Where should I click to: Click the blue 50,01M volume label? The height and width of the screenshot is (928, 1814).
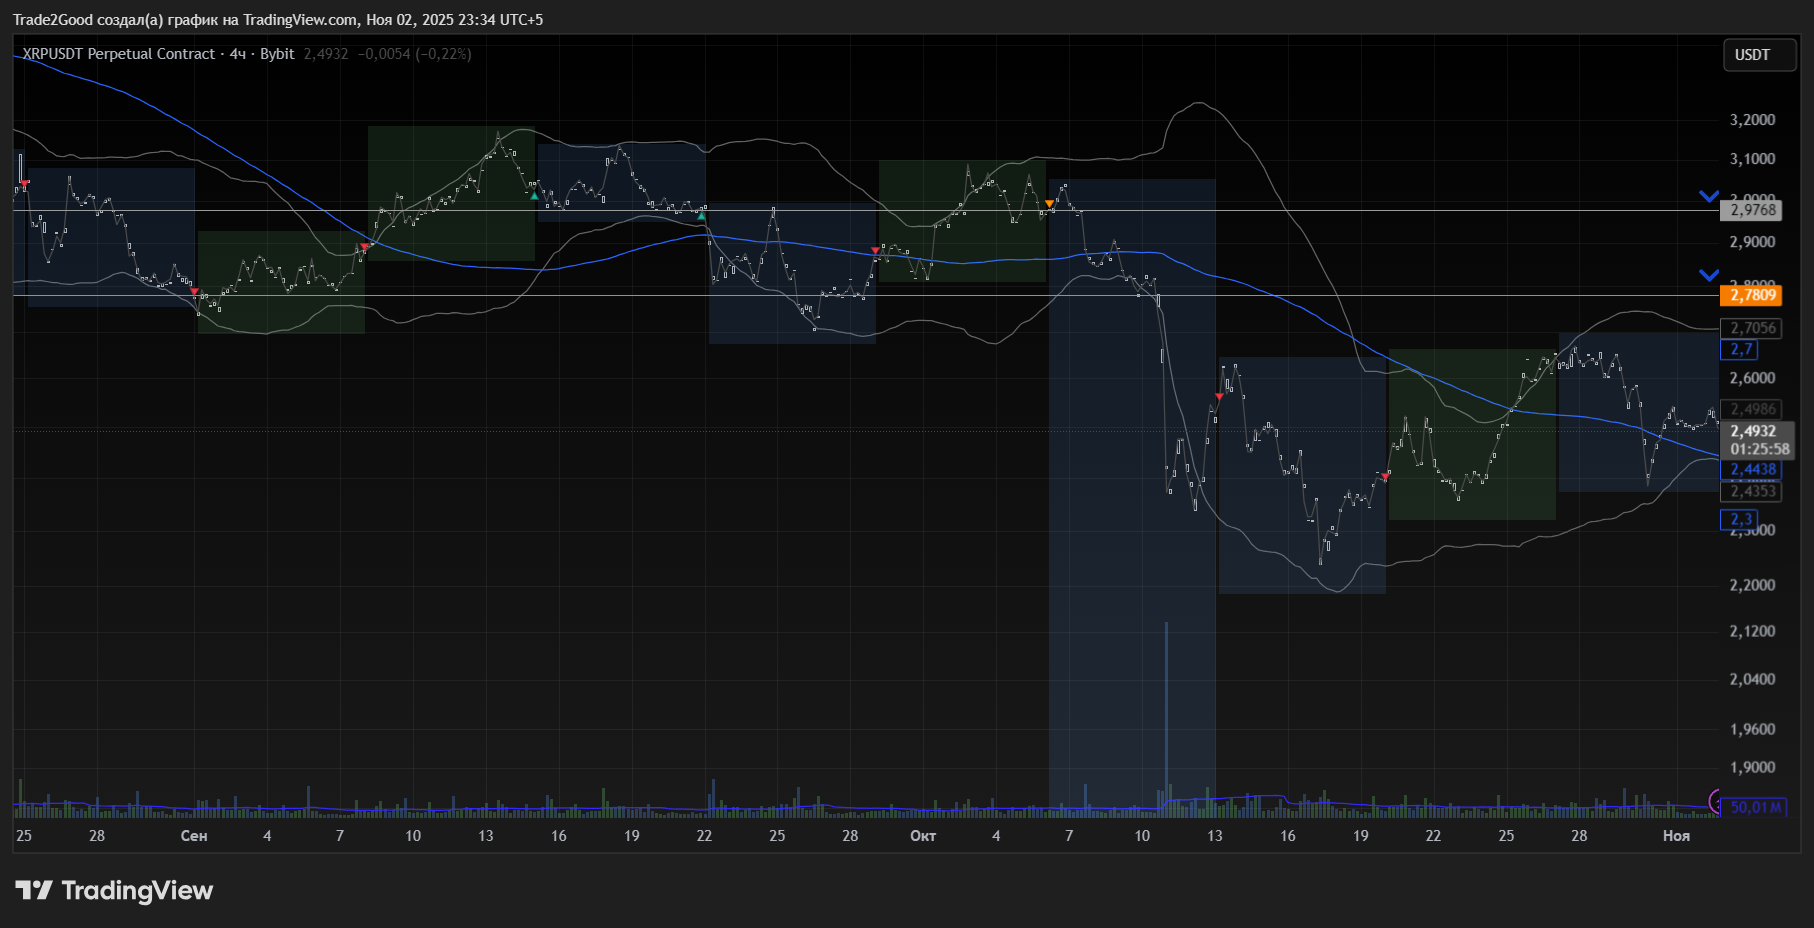[x=1756, y=807]
